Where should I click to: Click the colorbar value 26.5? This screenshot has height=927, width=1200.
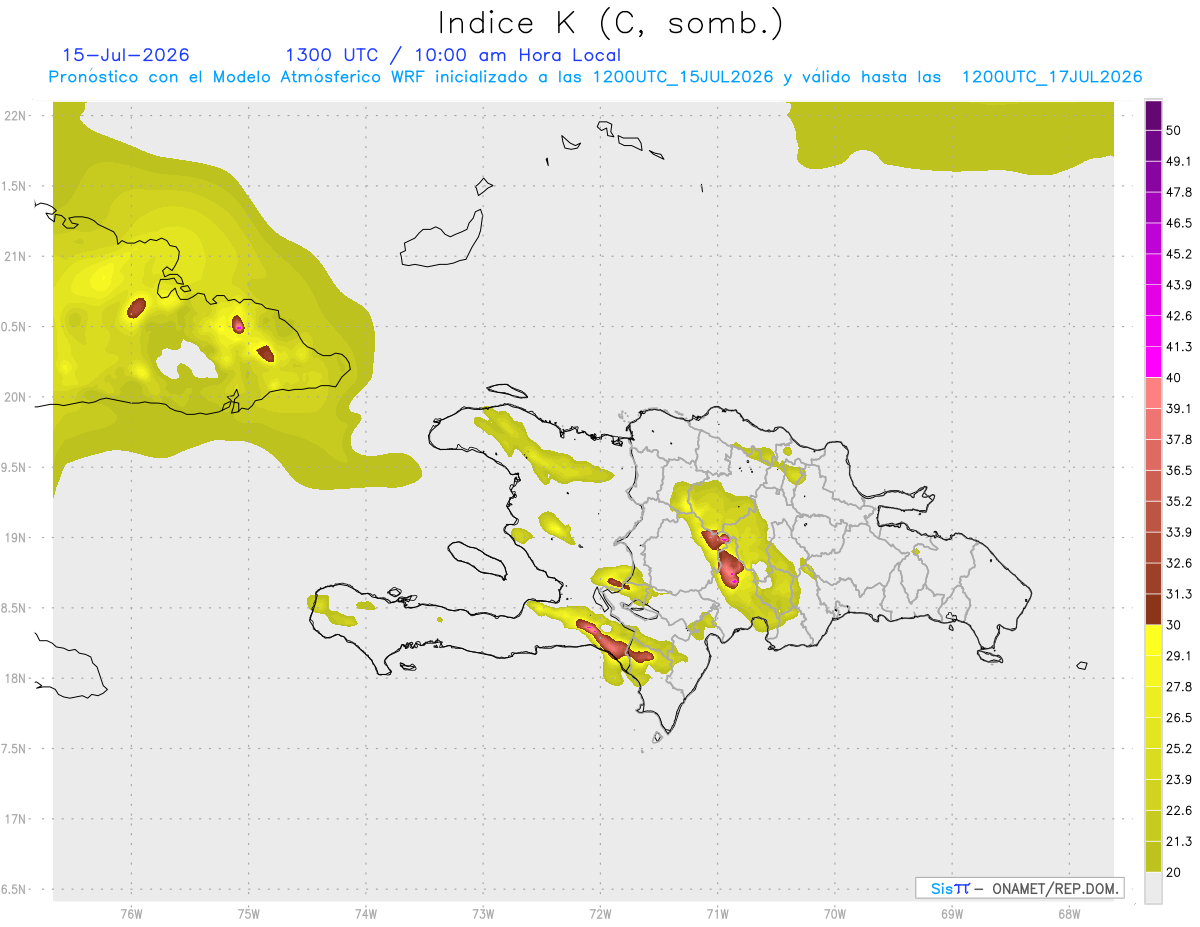(x=1179, y=718)
